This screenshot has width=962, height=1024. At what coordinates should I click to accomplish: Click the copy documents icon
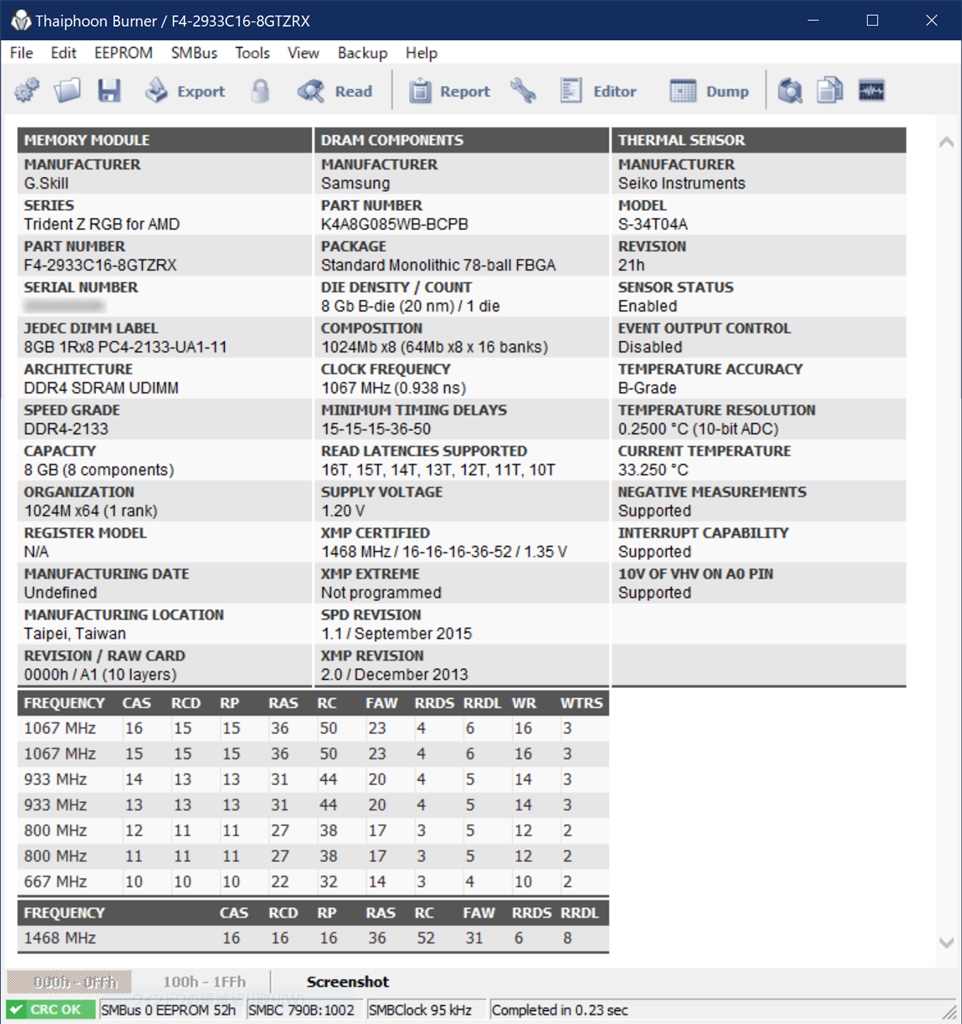(830, 91)
